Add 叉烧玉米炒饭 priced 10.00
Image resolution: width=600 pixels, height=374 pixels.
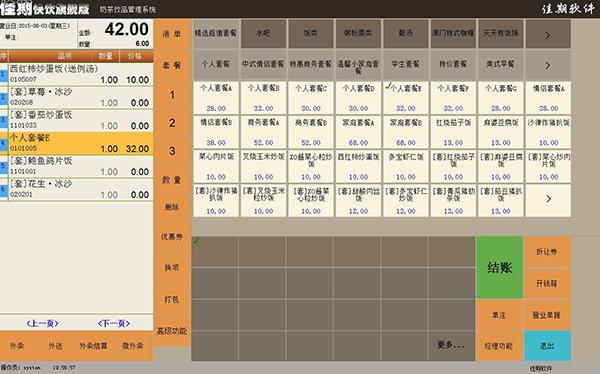click(264, 167)
